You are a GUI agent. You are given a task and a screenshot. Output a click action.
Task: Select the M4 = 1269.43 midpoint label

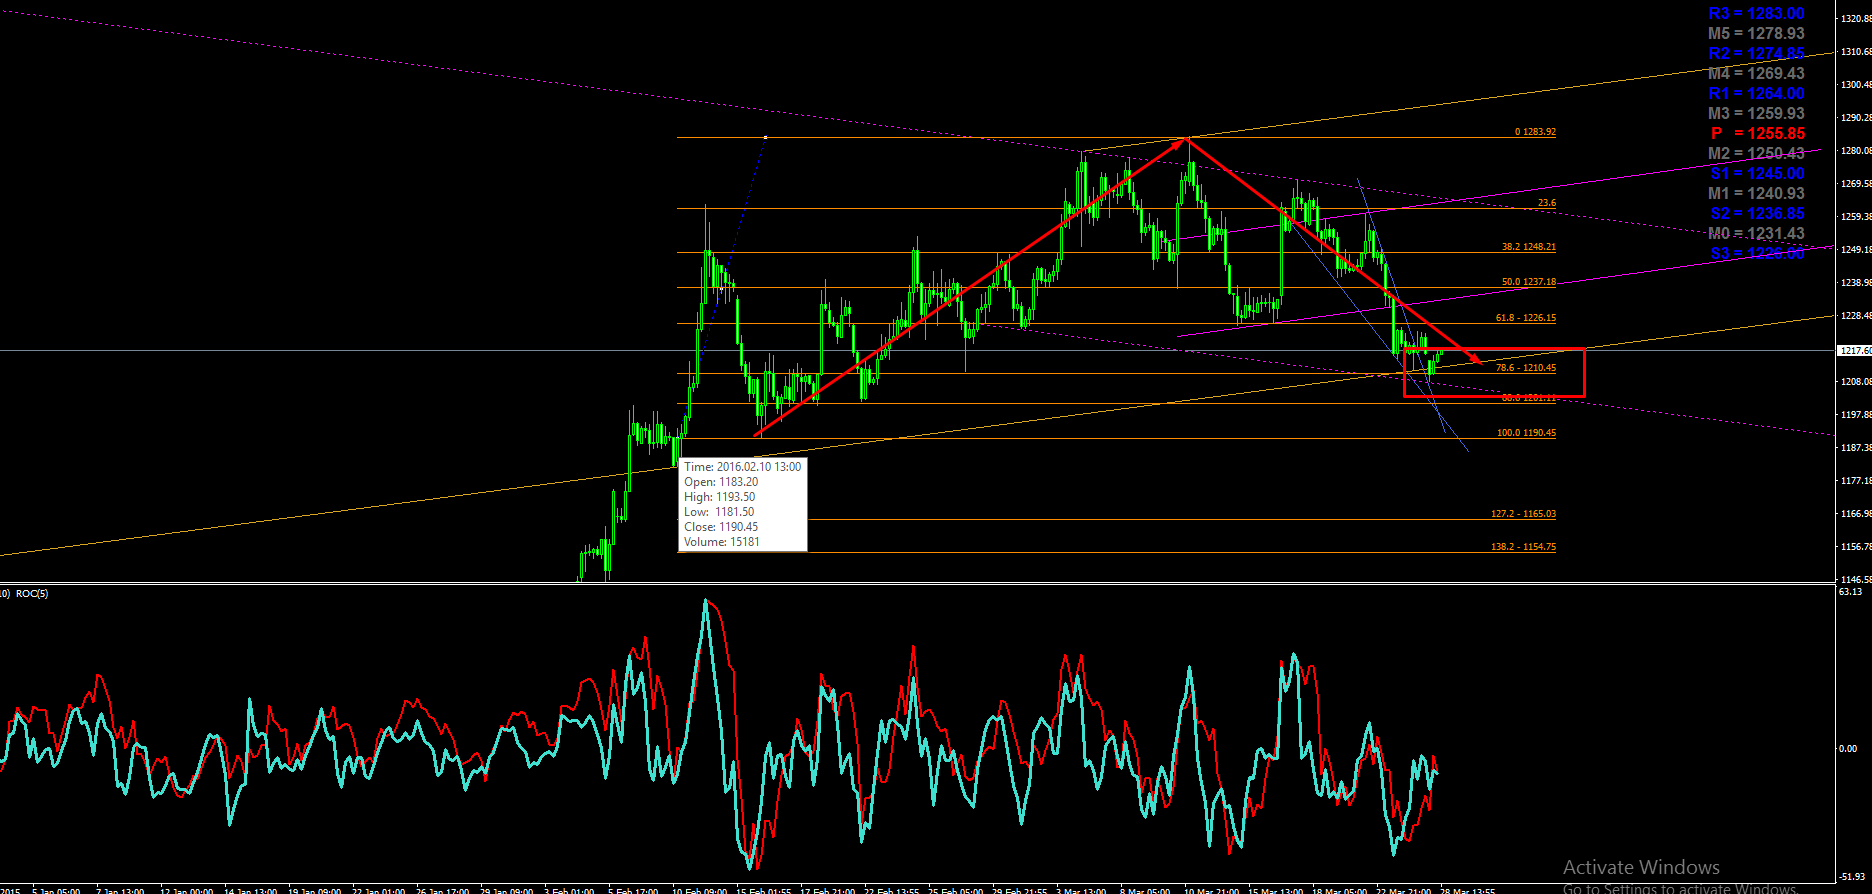pyautogui.click(x=1756, y=74)
